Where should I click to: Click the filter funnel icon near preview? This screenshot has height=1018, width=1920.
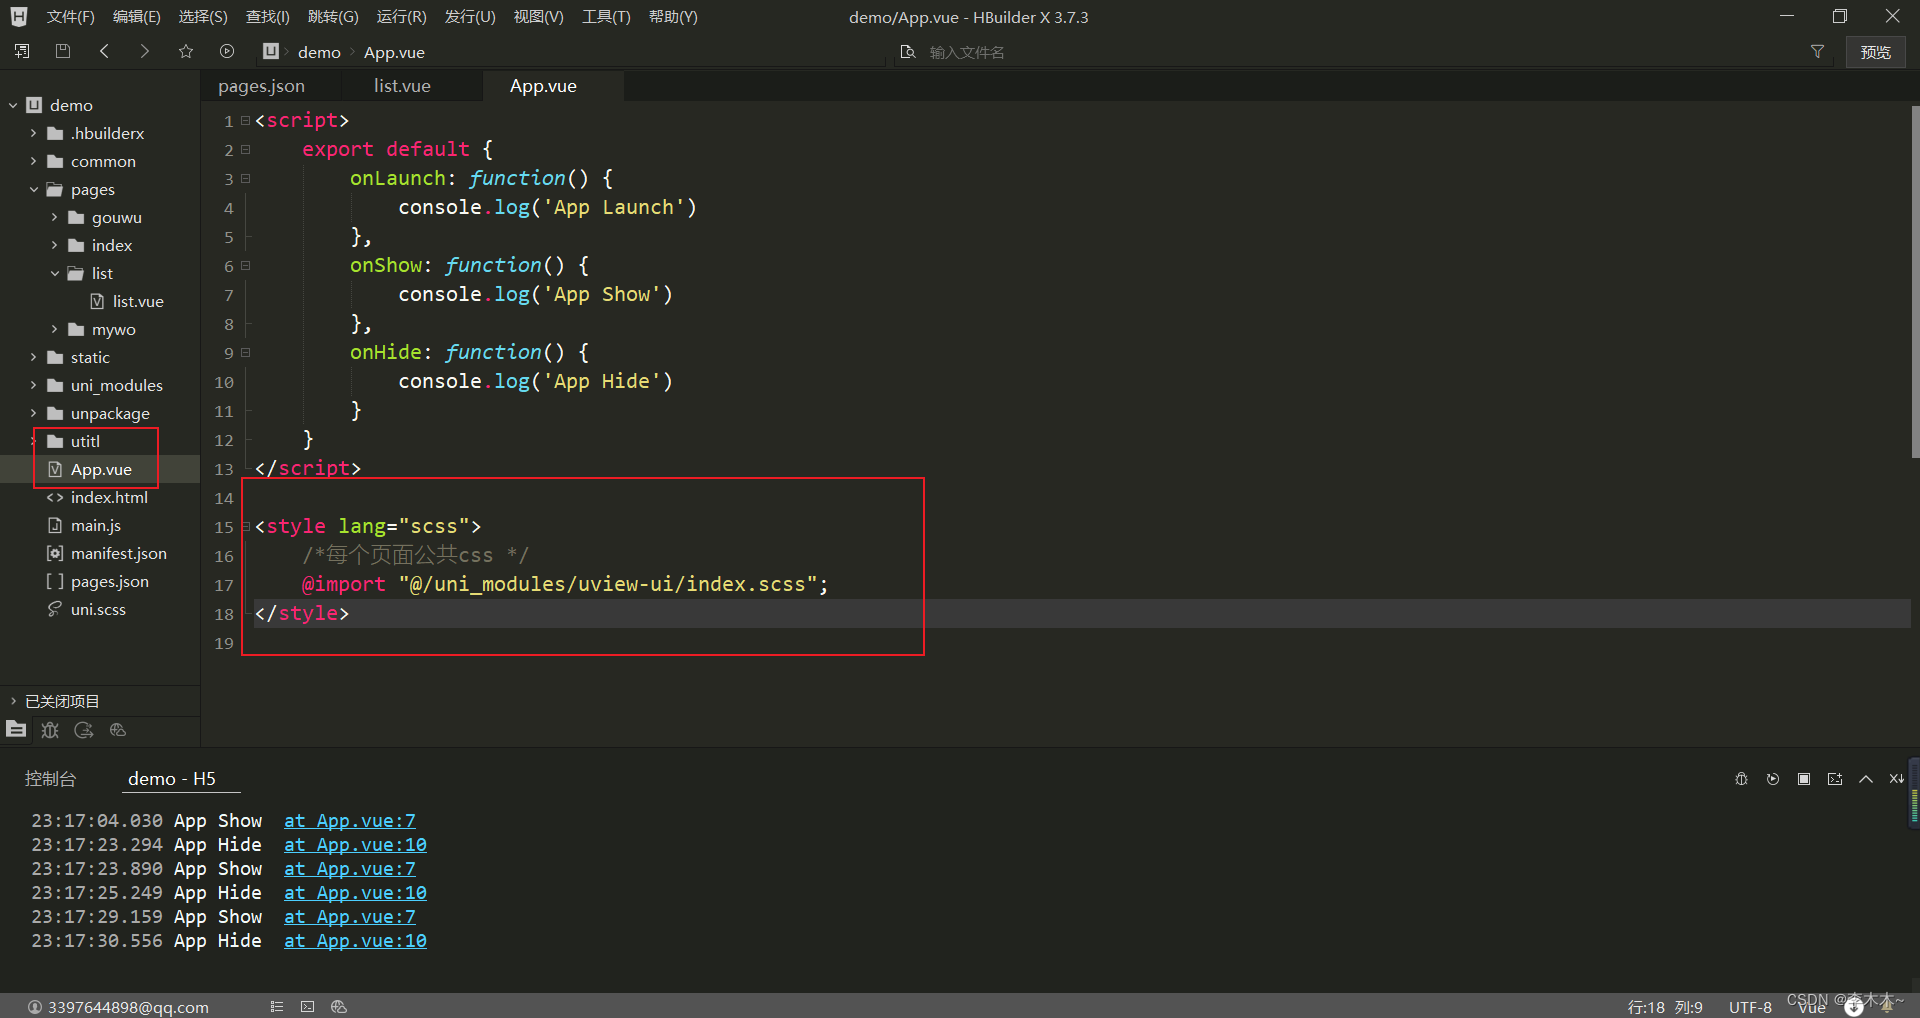1817,52
